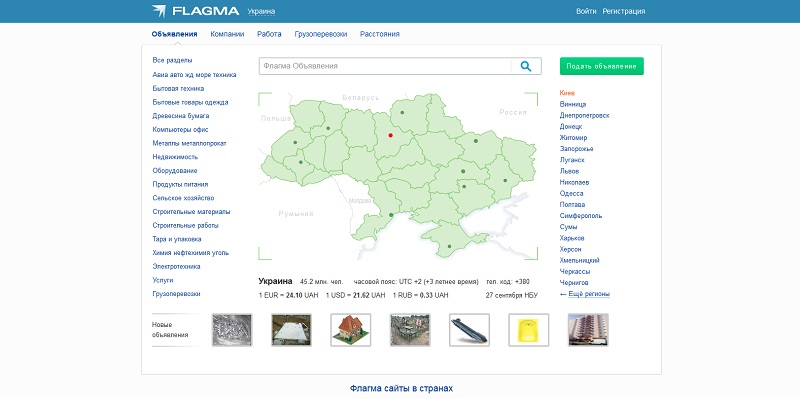
Task: Click the Flagma logo icon
Action: tap(159, 11)
